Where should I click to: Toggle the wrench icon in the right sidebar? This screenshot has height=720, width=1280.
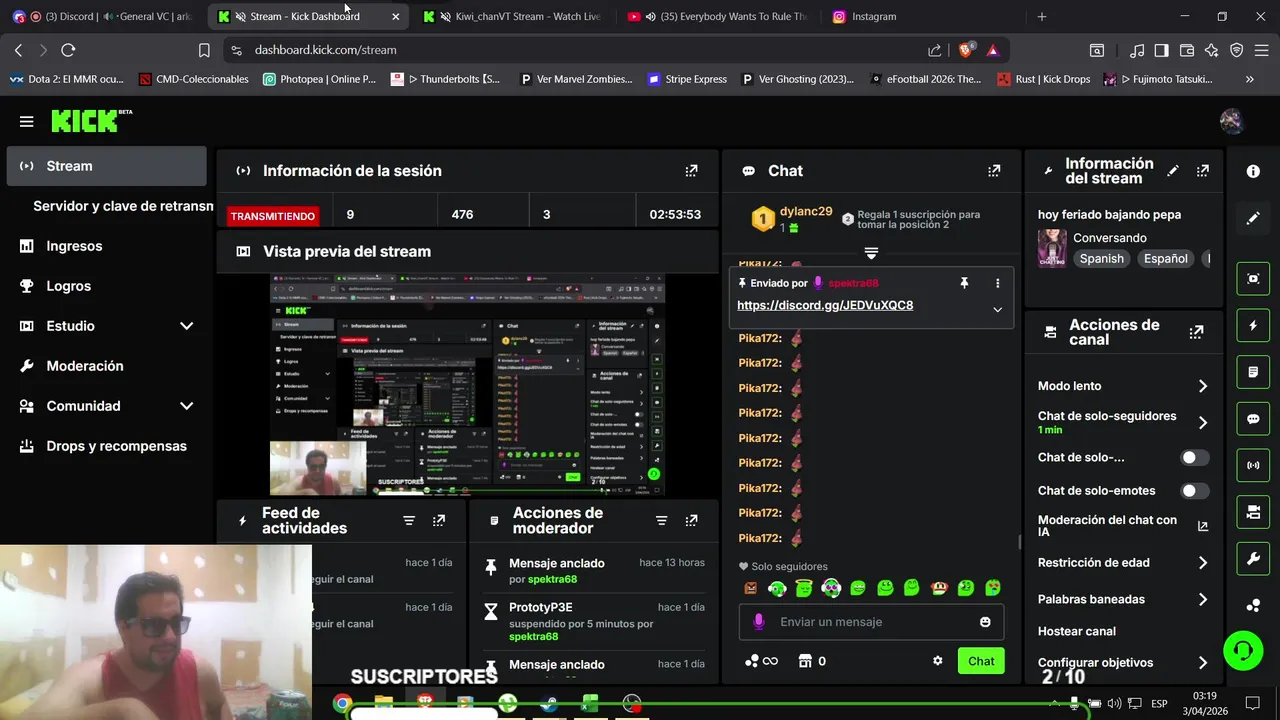(x=1253, y=558)
